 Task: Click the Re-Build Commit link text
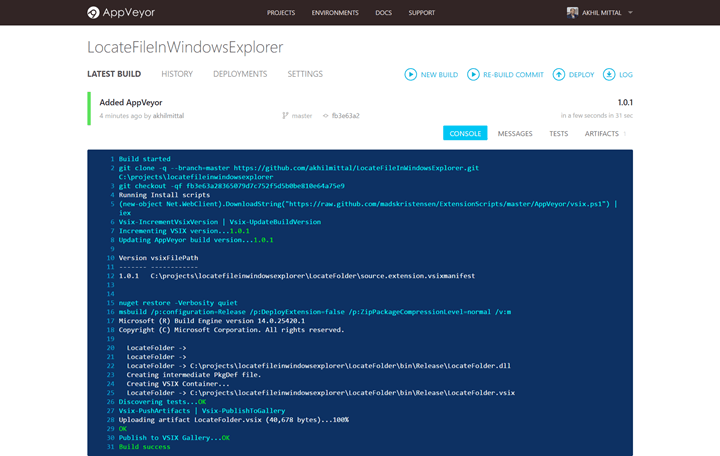pyautogui.click(x=513, y=75)
